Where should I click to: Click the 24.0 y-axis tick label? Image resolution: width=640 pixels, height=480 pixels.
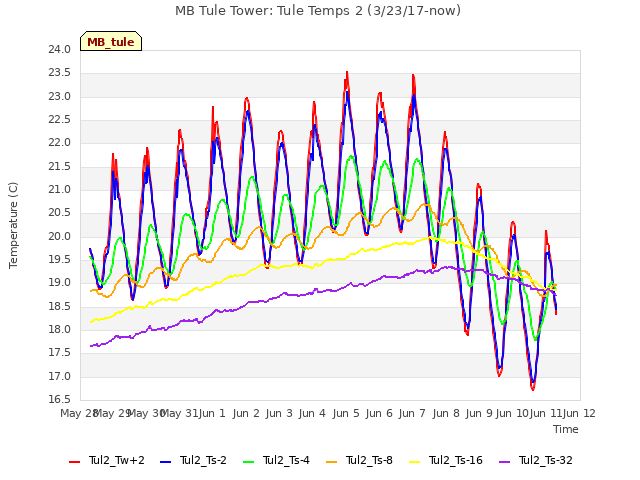(x=60, y=49)
